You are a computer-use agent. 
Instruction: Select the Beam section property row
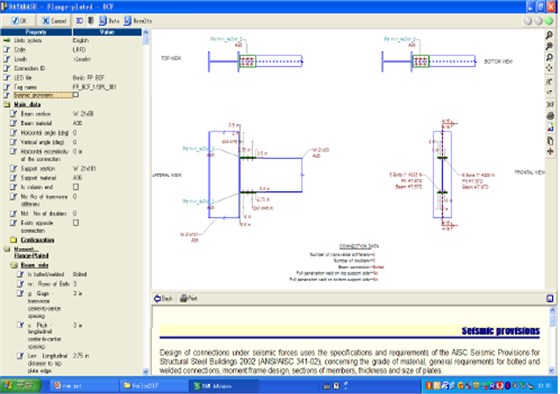coord(71,114)
